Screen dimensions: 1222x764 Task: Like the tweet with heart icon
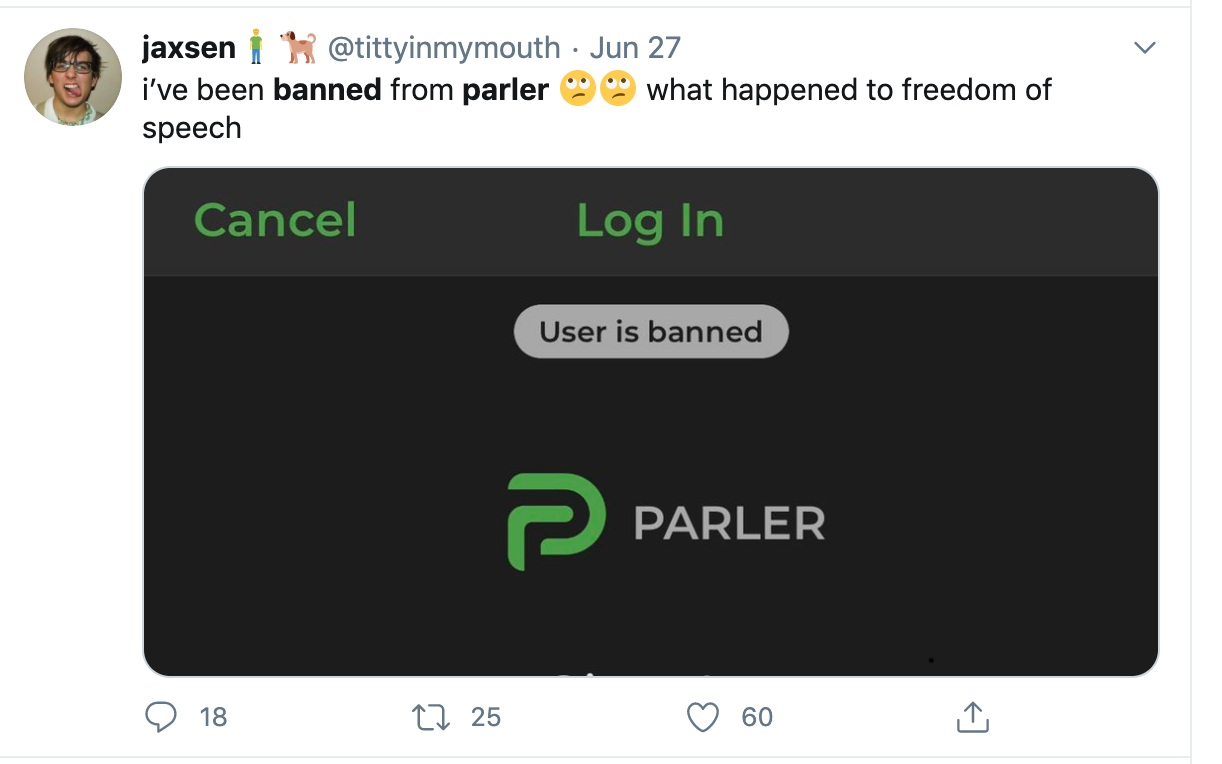tap(704, 716)
